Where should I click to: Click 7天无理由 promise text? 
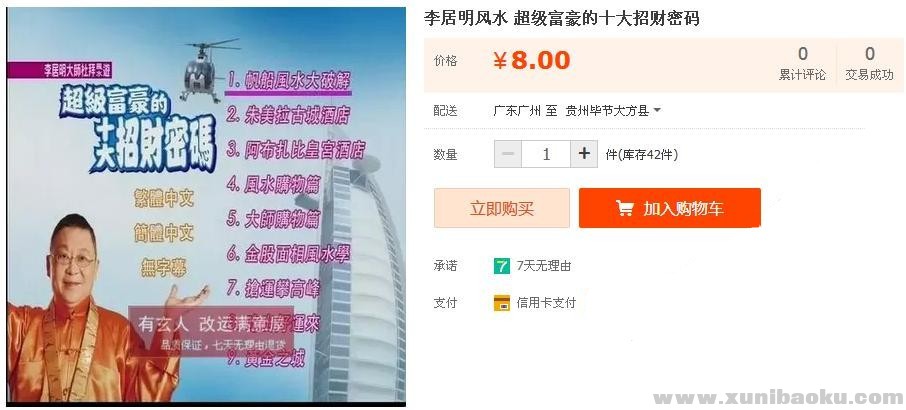click(x=544, y=266)
